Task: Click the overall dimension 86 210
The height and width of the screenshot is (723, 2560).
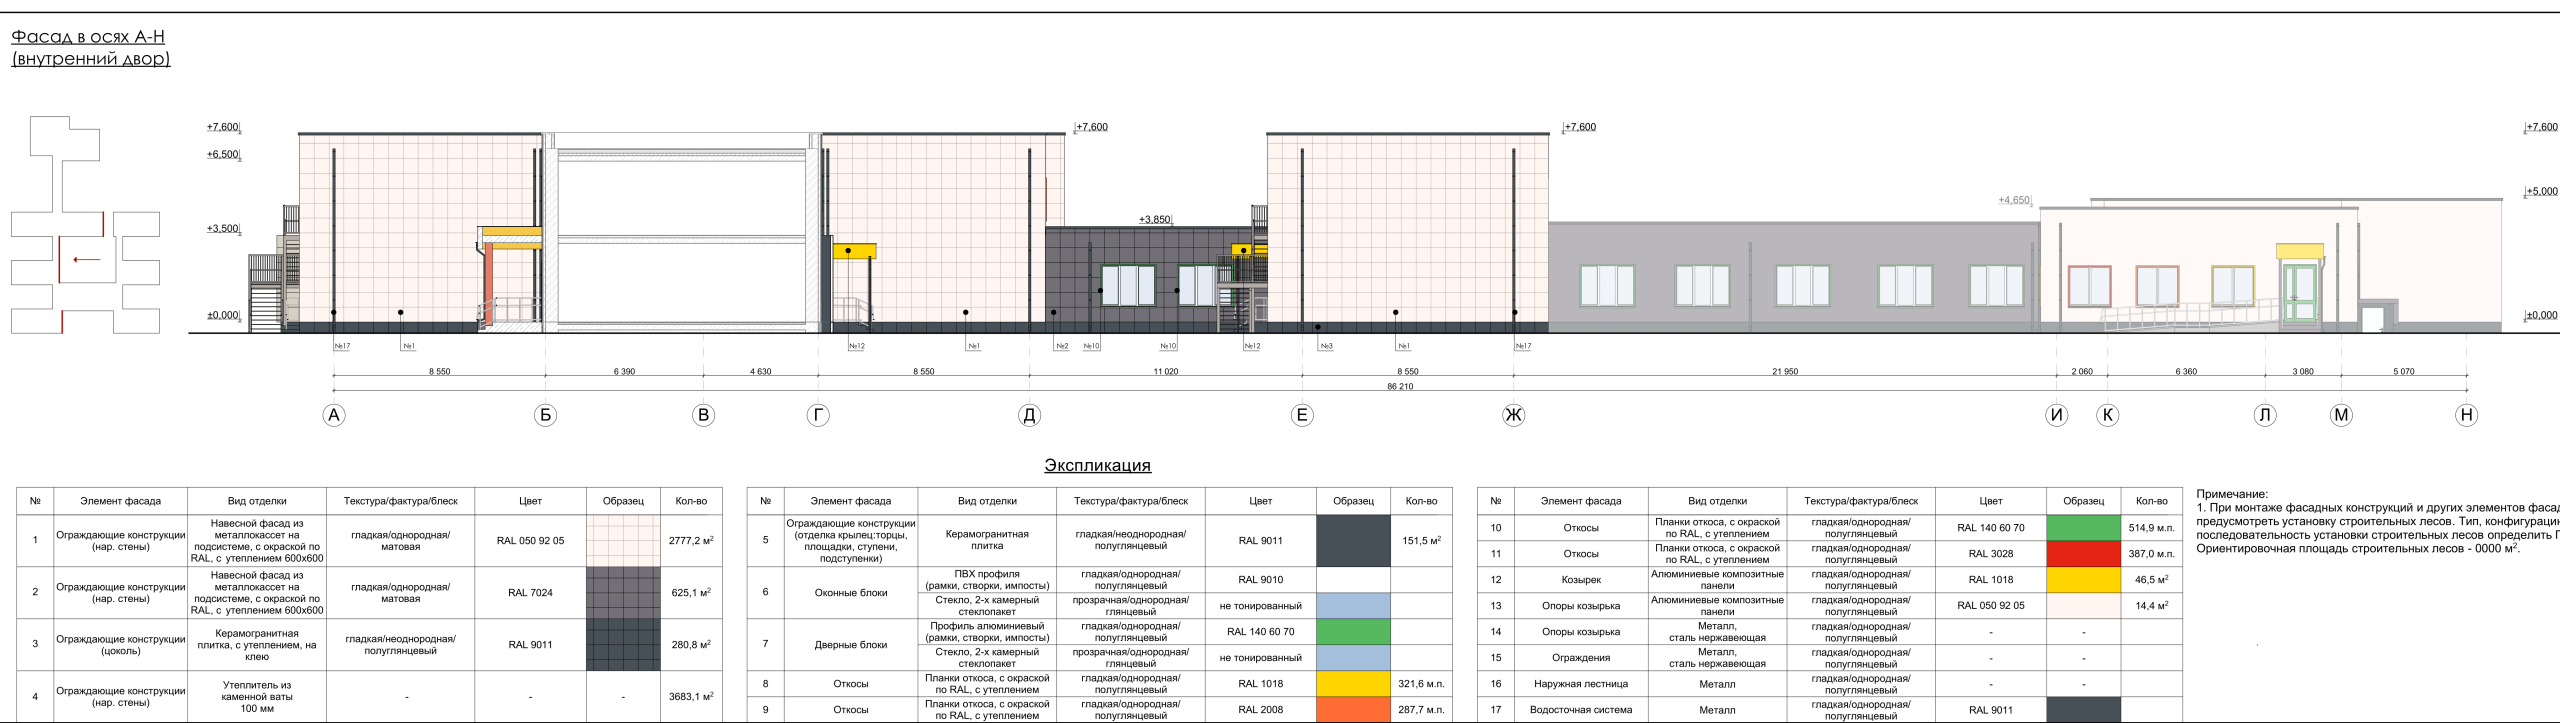Action: (1399, 386)
